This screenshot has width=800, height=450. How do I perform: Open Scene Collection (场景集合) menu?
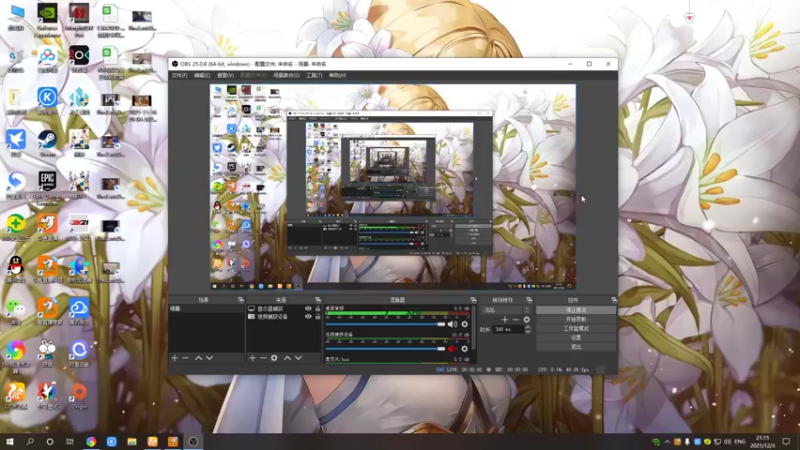[x=286, y=75]
